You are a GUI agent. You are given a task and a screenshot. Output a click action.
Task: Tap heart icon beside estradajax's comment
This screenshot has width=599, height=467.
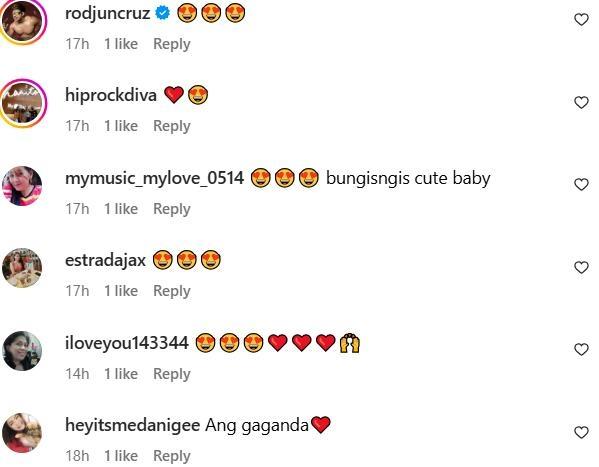tap(581, 268)
